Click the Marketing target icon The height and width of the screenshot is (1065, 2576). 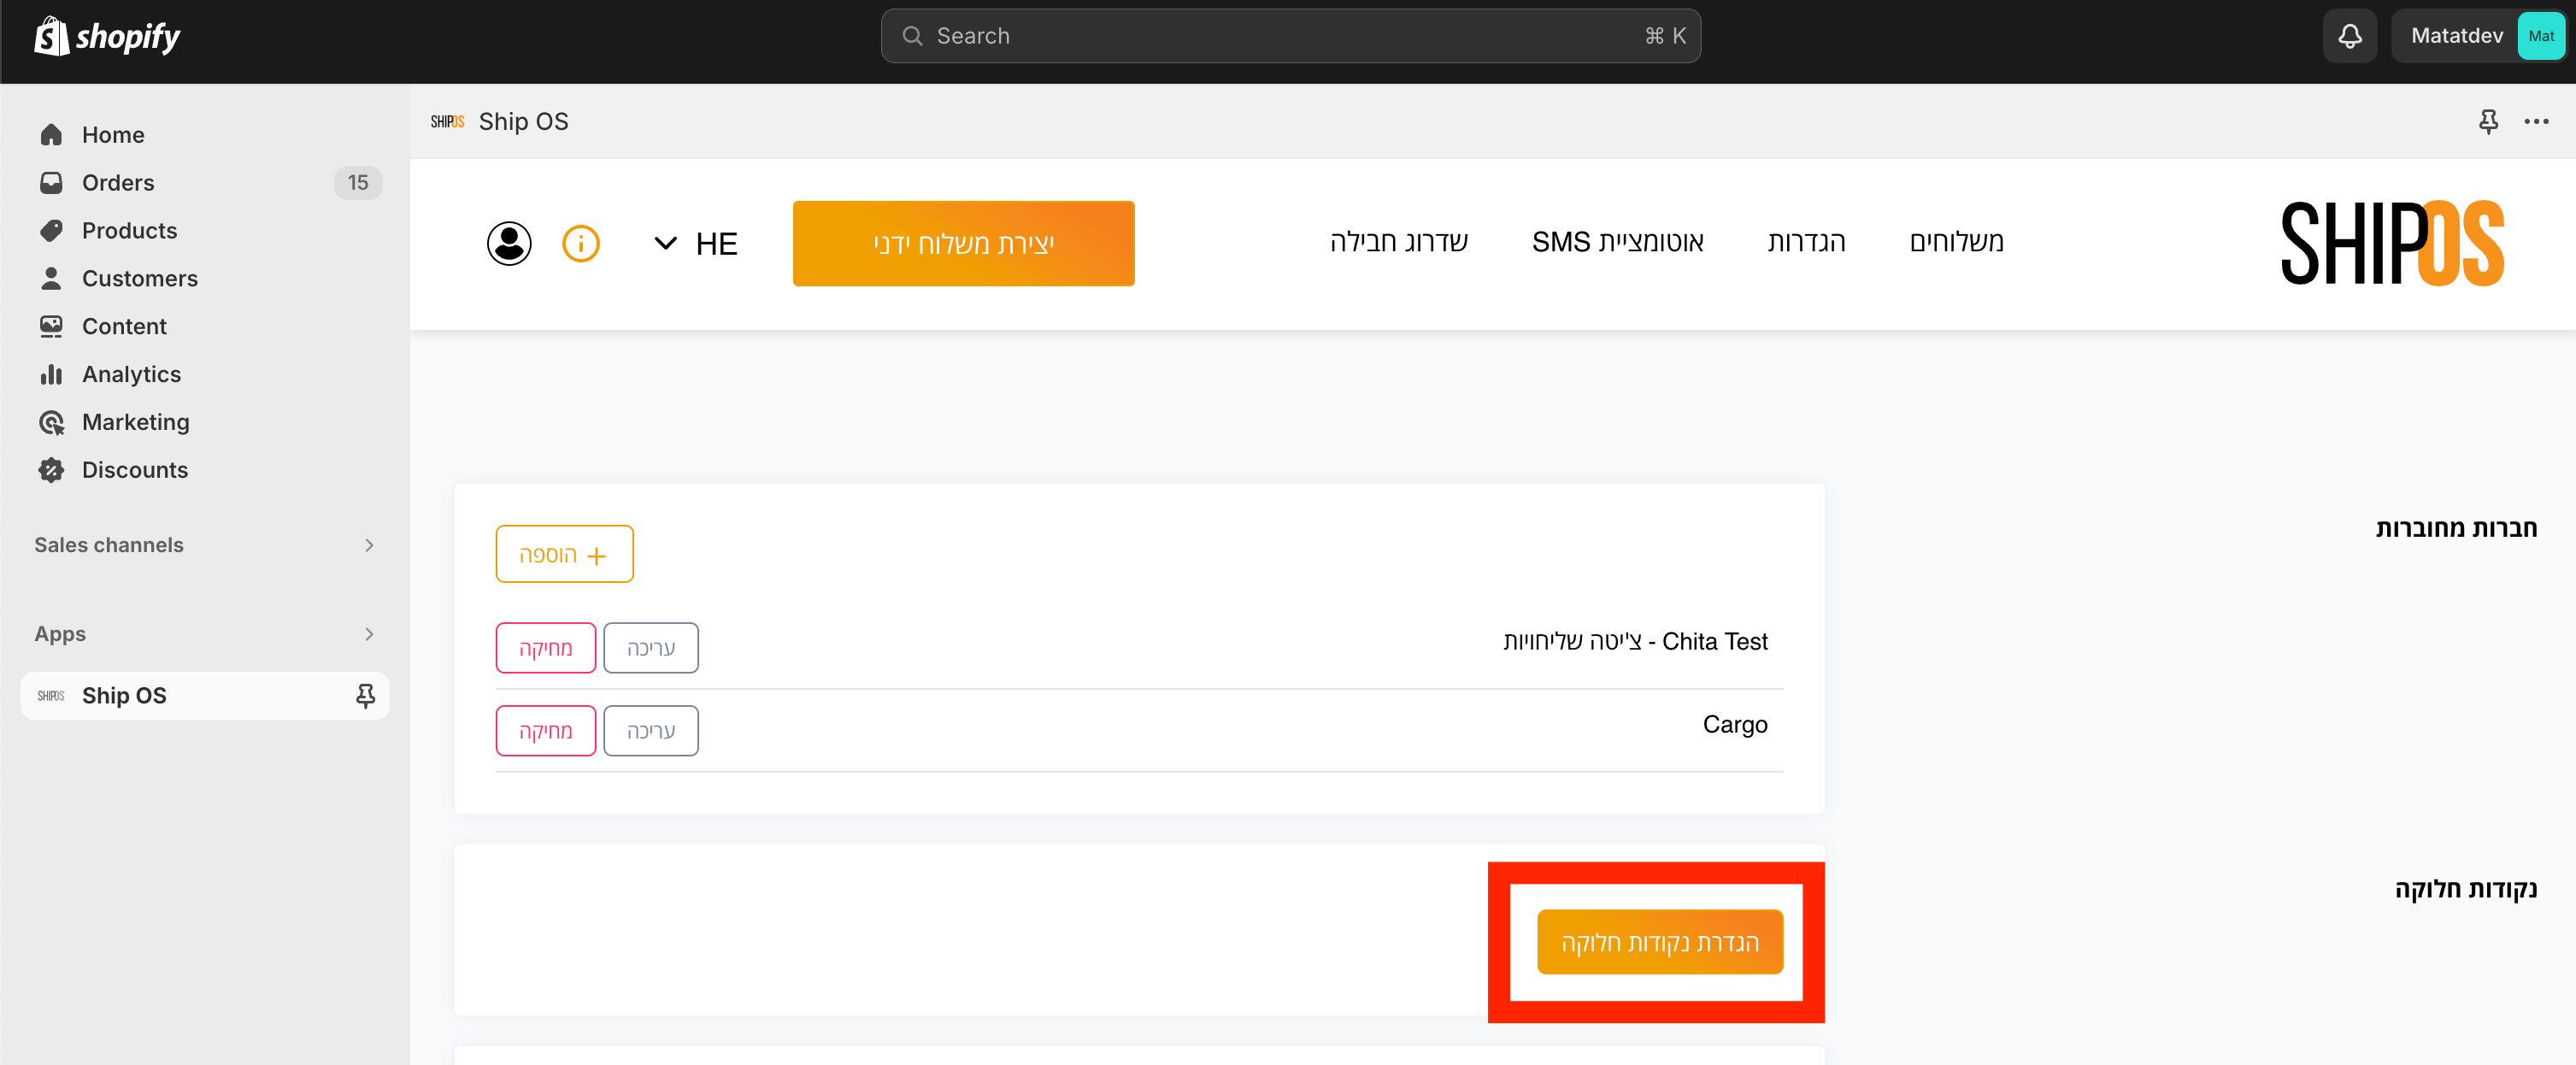coord(51,422)
